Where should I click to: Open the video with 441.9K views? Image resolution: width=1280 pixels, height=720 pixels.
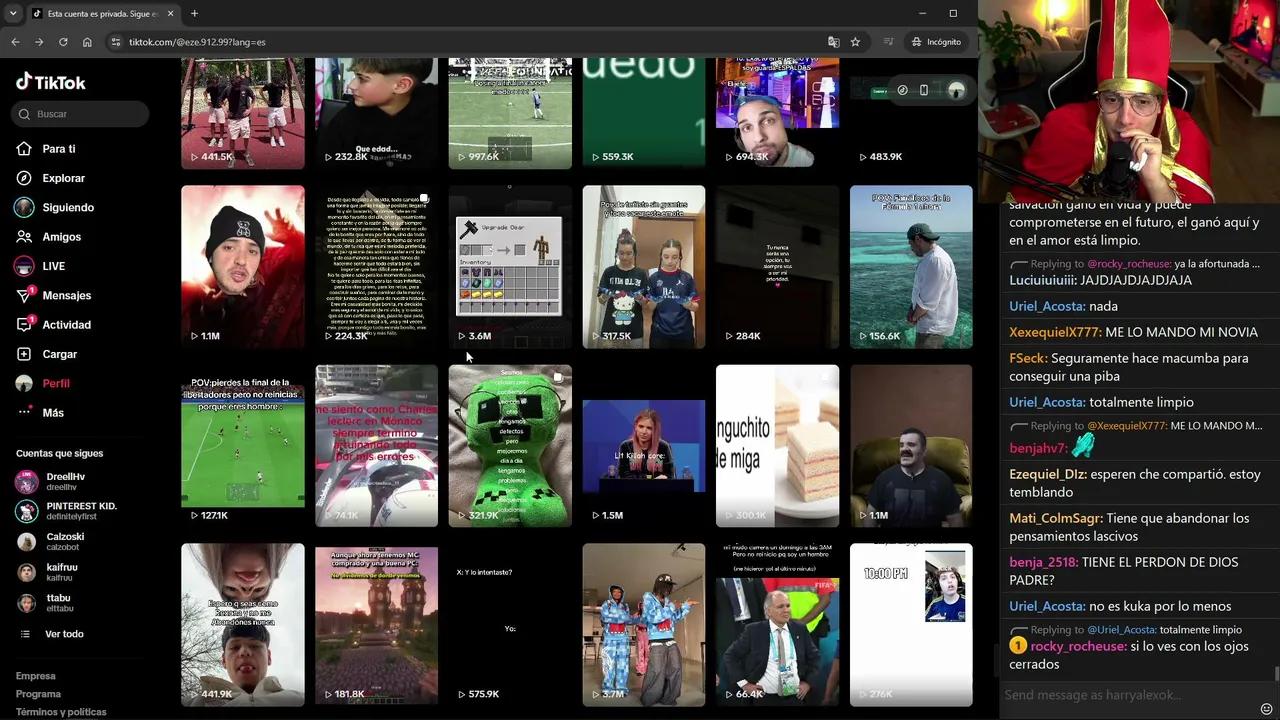click(243, 625)
